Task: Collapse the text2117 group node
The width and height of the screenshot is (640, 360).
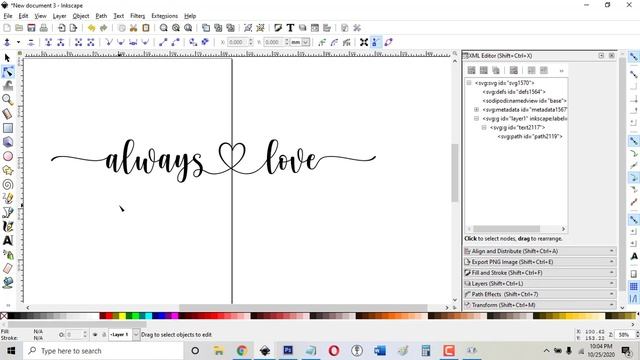Action: 484,127
